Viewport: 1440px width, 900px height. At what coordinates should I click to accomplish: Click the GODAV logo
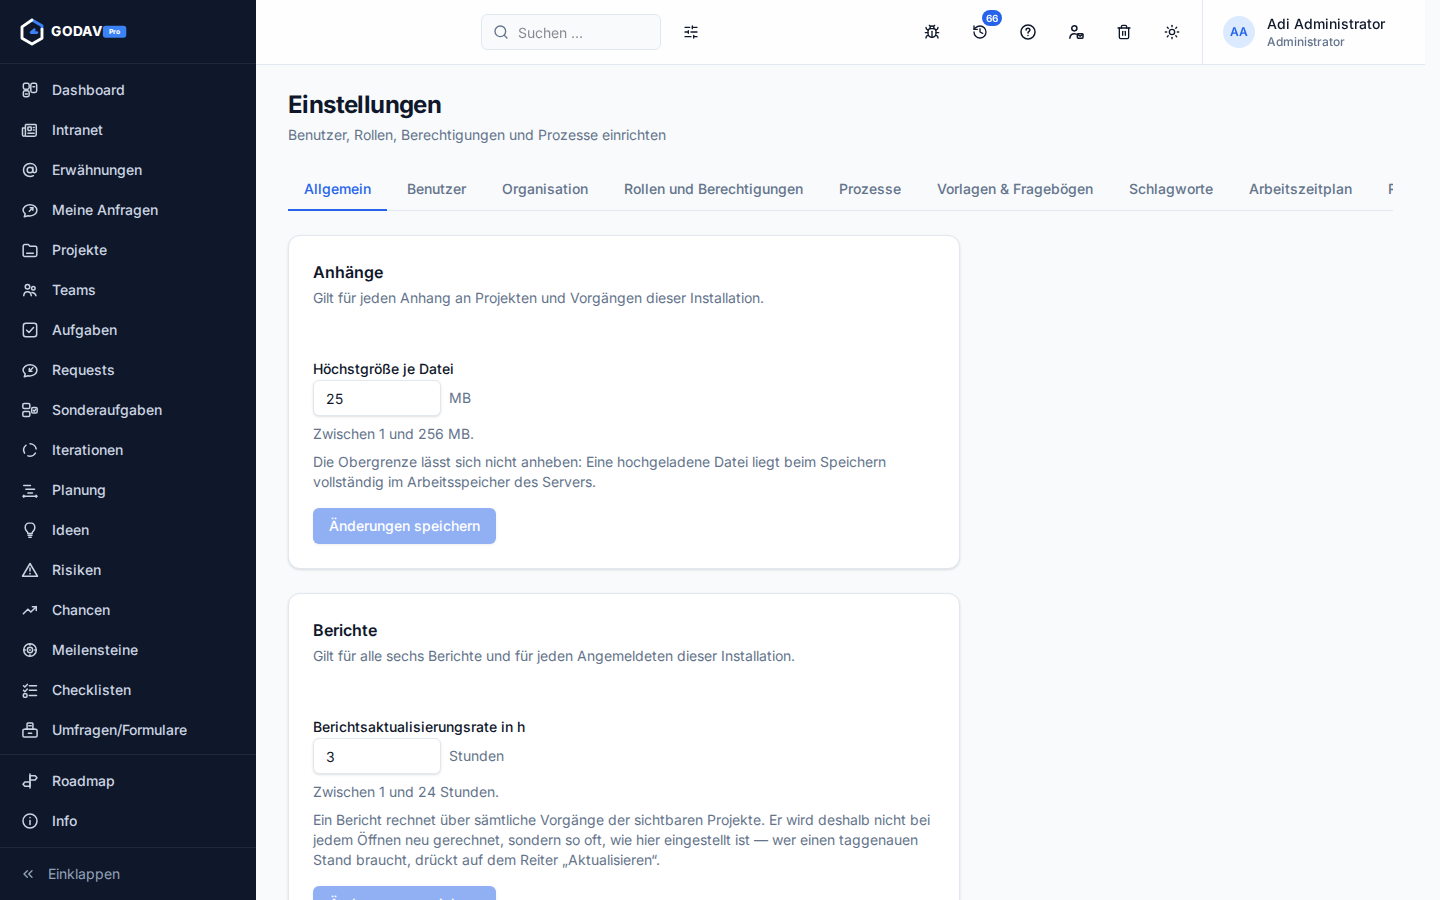click(73, 32)
